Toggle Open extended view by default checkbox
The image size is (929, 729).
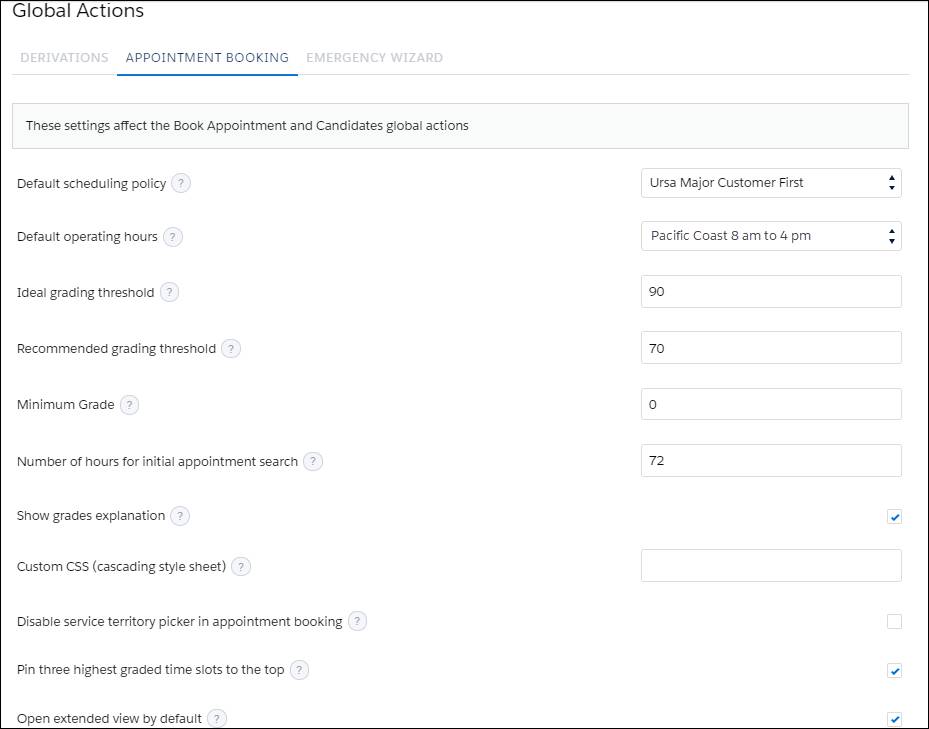[x=894, y=719]
